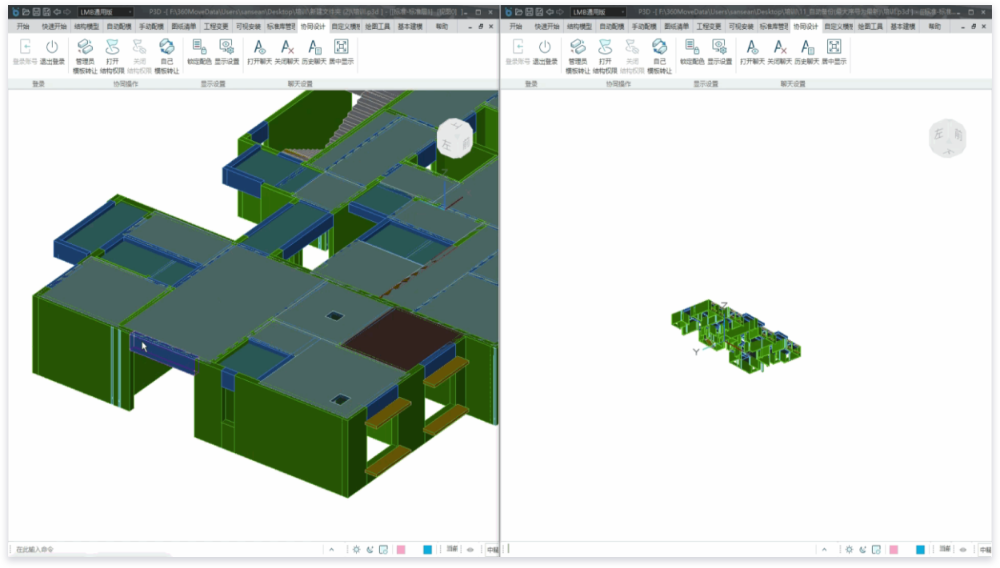Click 自己模板转让 icon in right window
Screen dimensions: 1000x568
coord(659,48)
